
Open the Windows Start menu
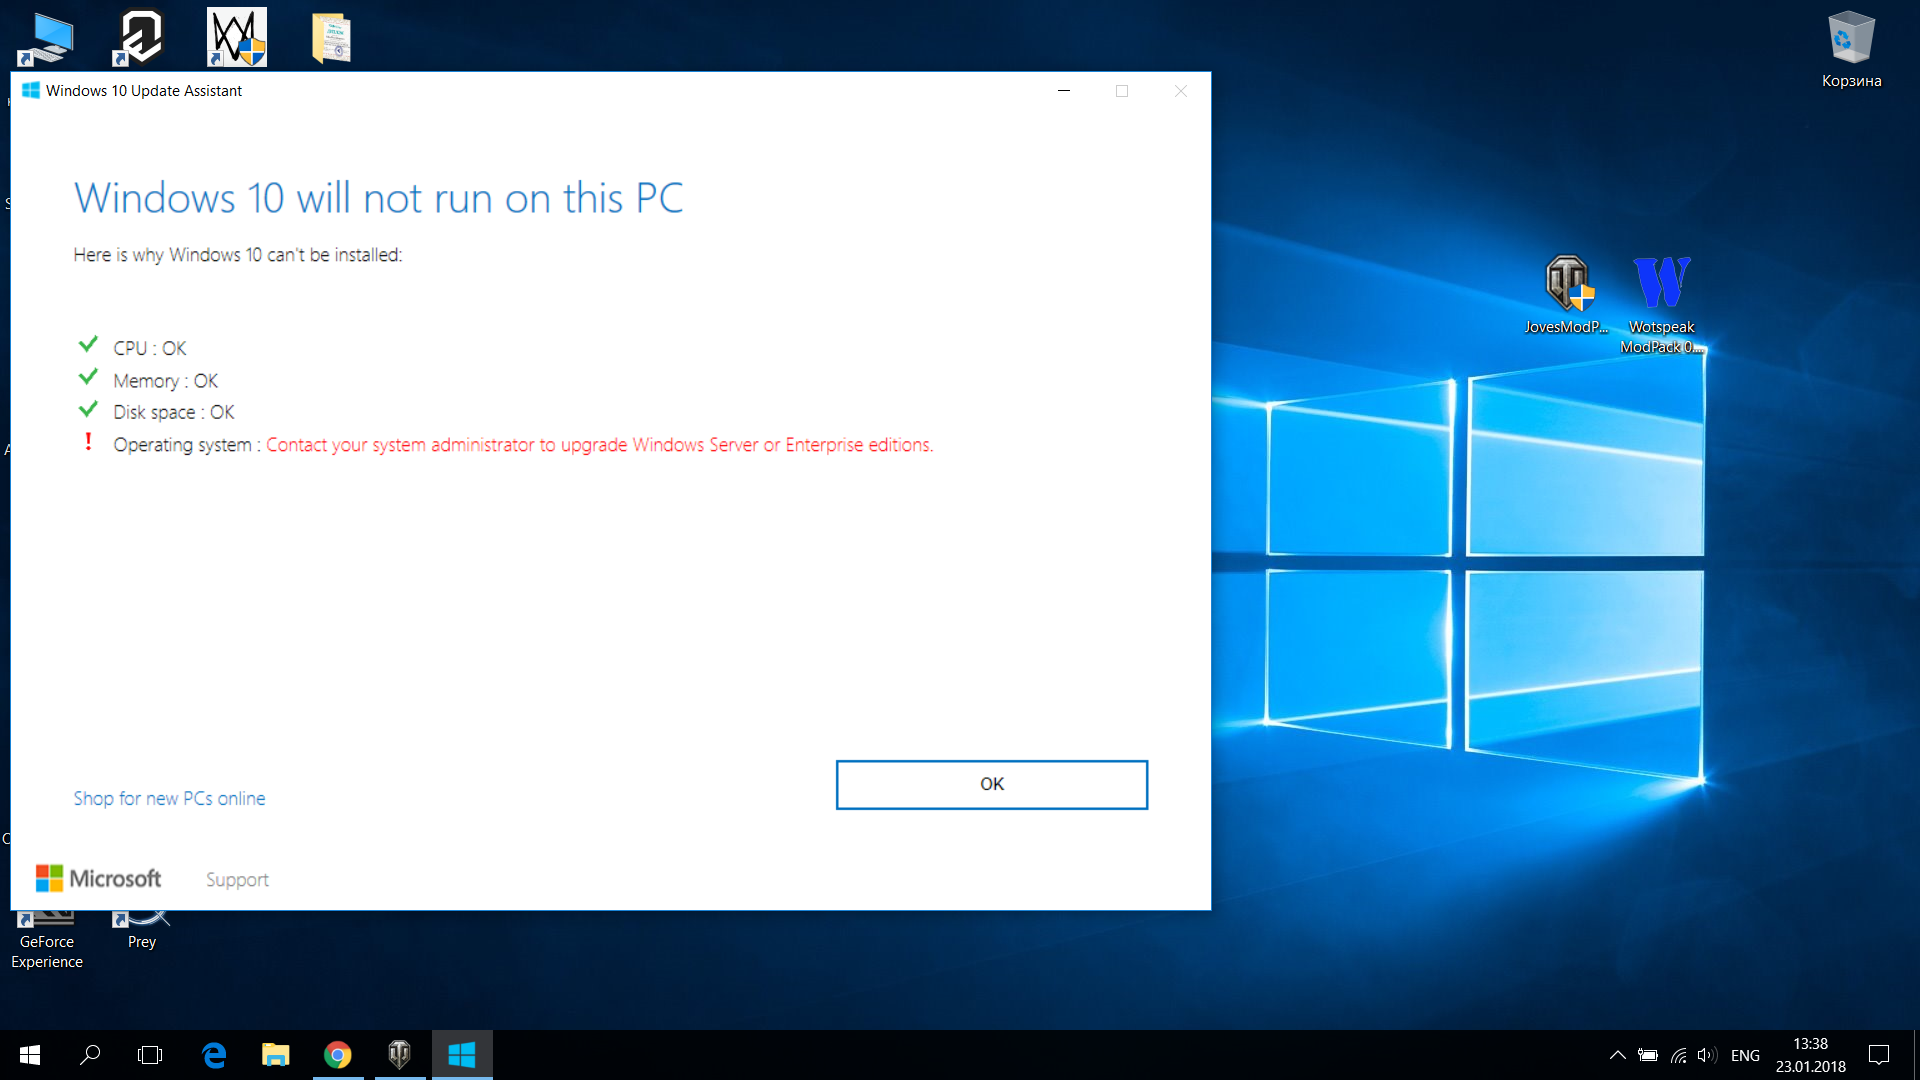(x=30, y=1055)
